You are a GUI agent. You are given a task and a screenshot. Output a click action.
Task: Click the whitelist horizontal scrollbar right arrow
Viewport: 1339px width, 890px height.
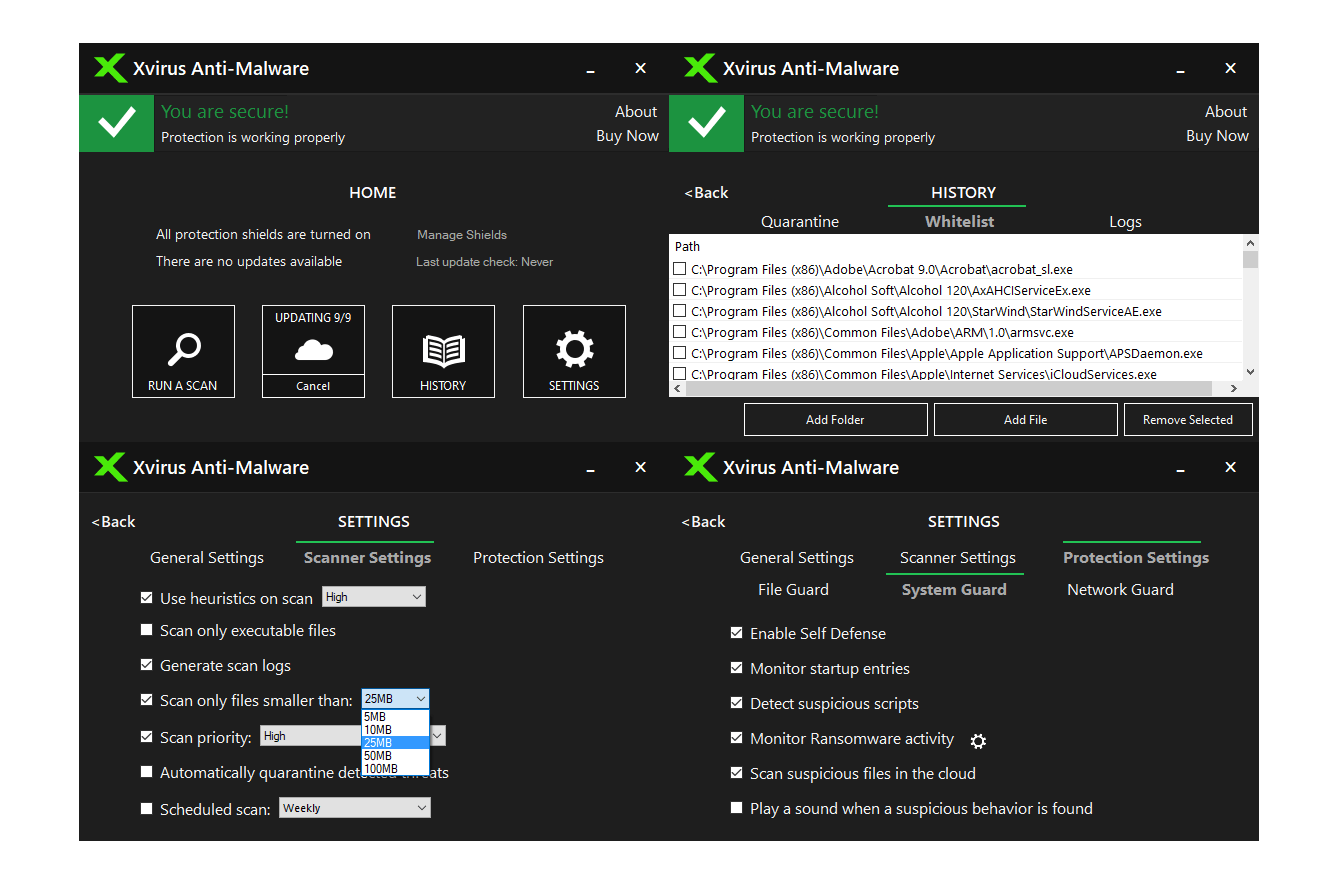point(1234,389)
